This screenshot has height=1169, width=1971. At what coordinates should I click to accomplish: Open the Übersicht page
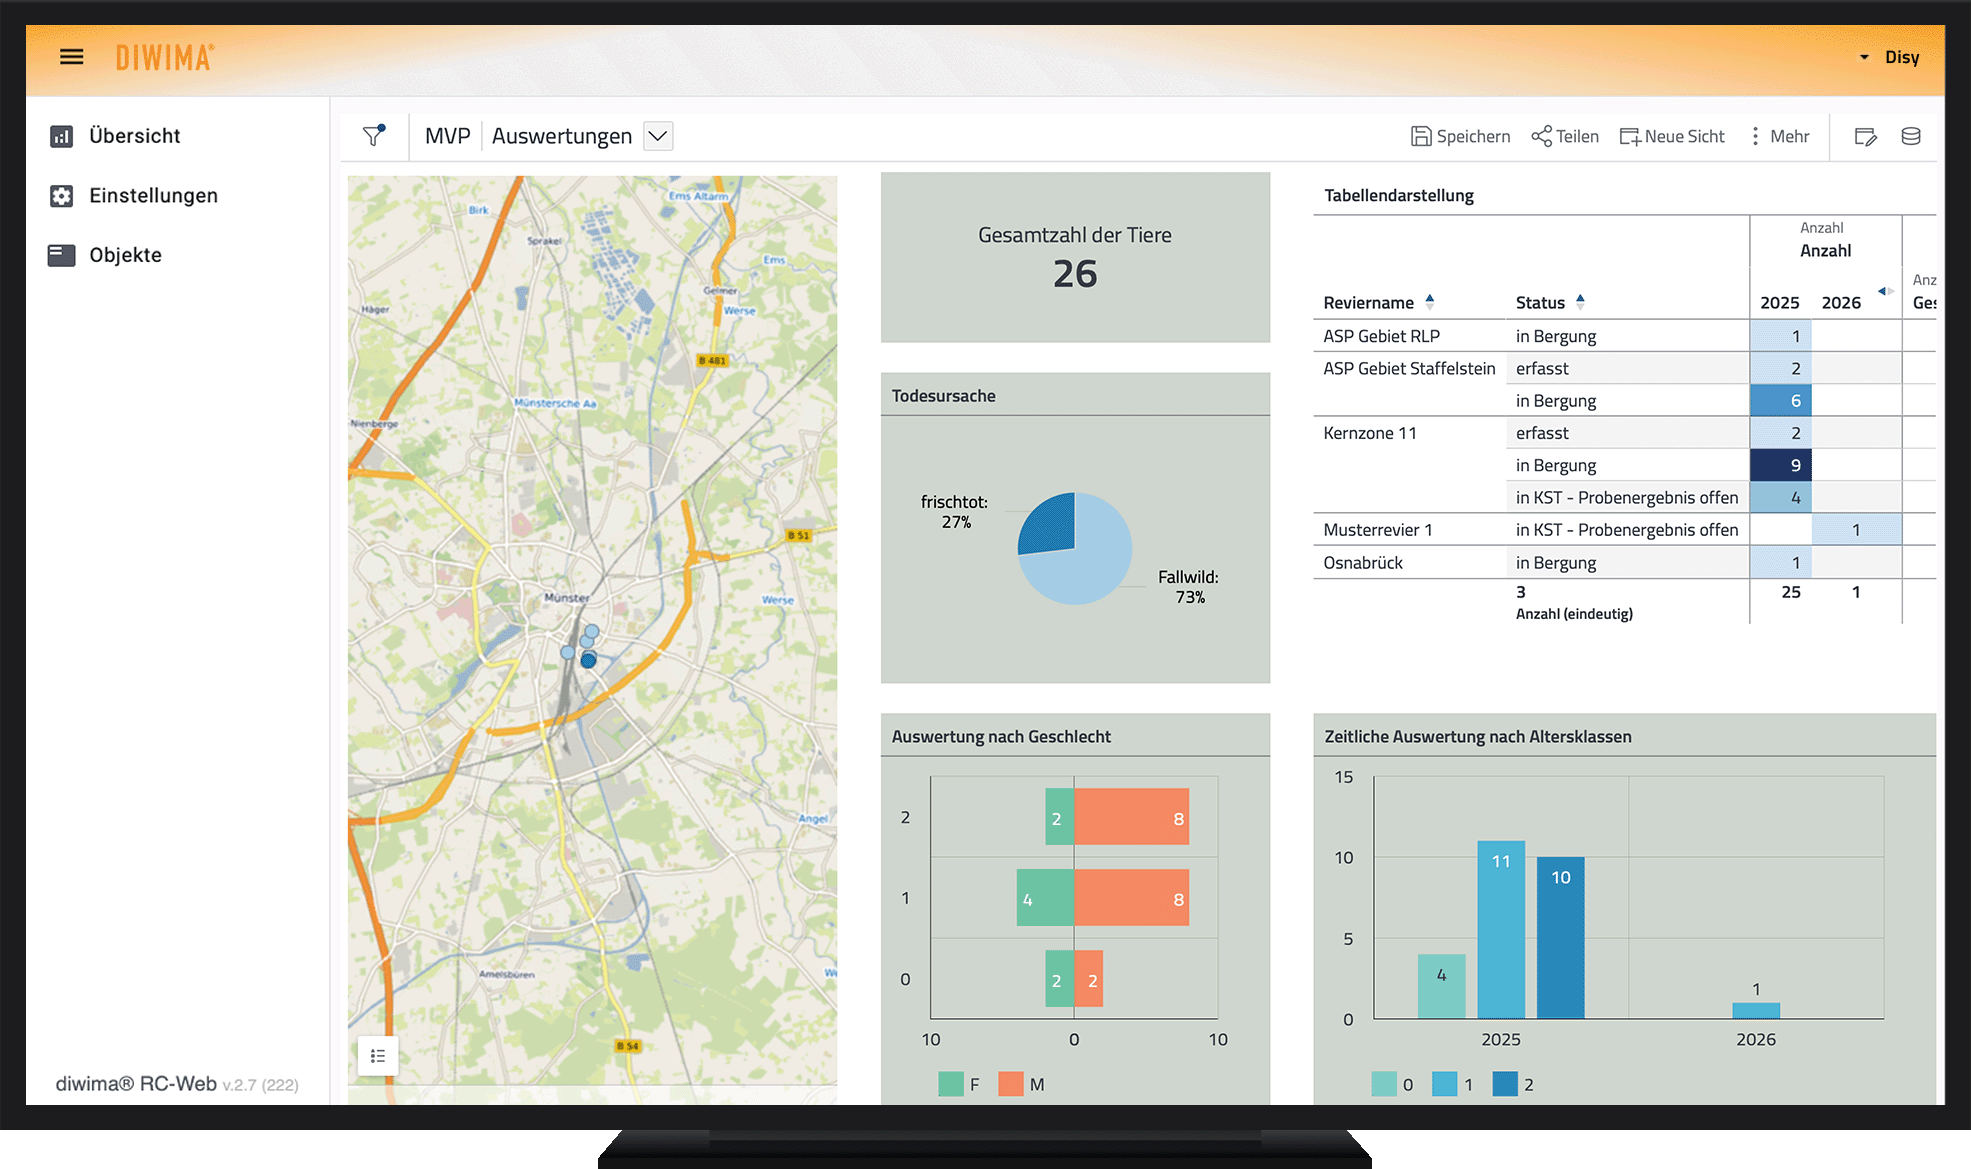click(134, 136)
